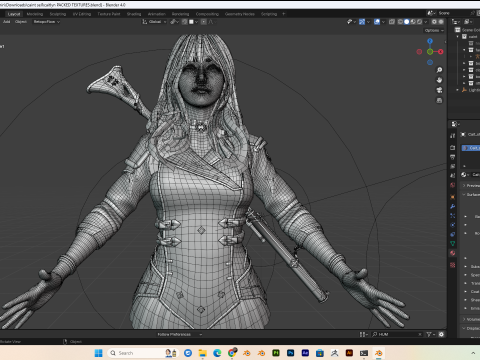Toggle the show gizmos button
480x360 pixels.
point(362,22)
